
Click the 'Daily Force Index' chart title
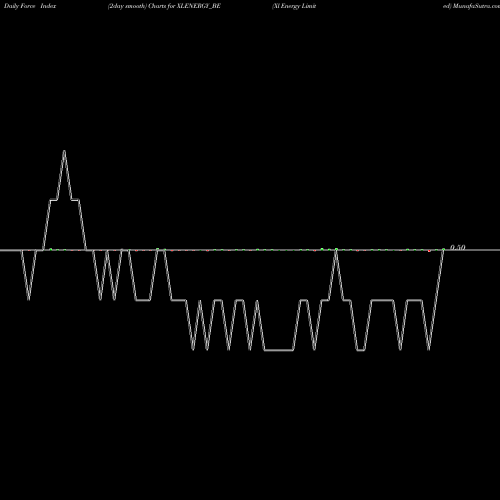pos(30,6)
